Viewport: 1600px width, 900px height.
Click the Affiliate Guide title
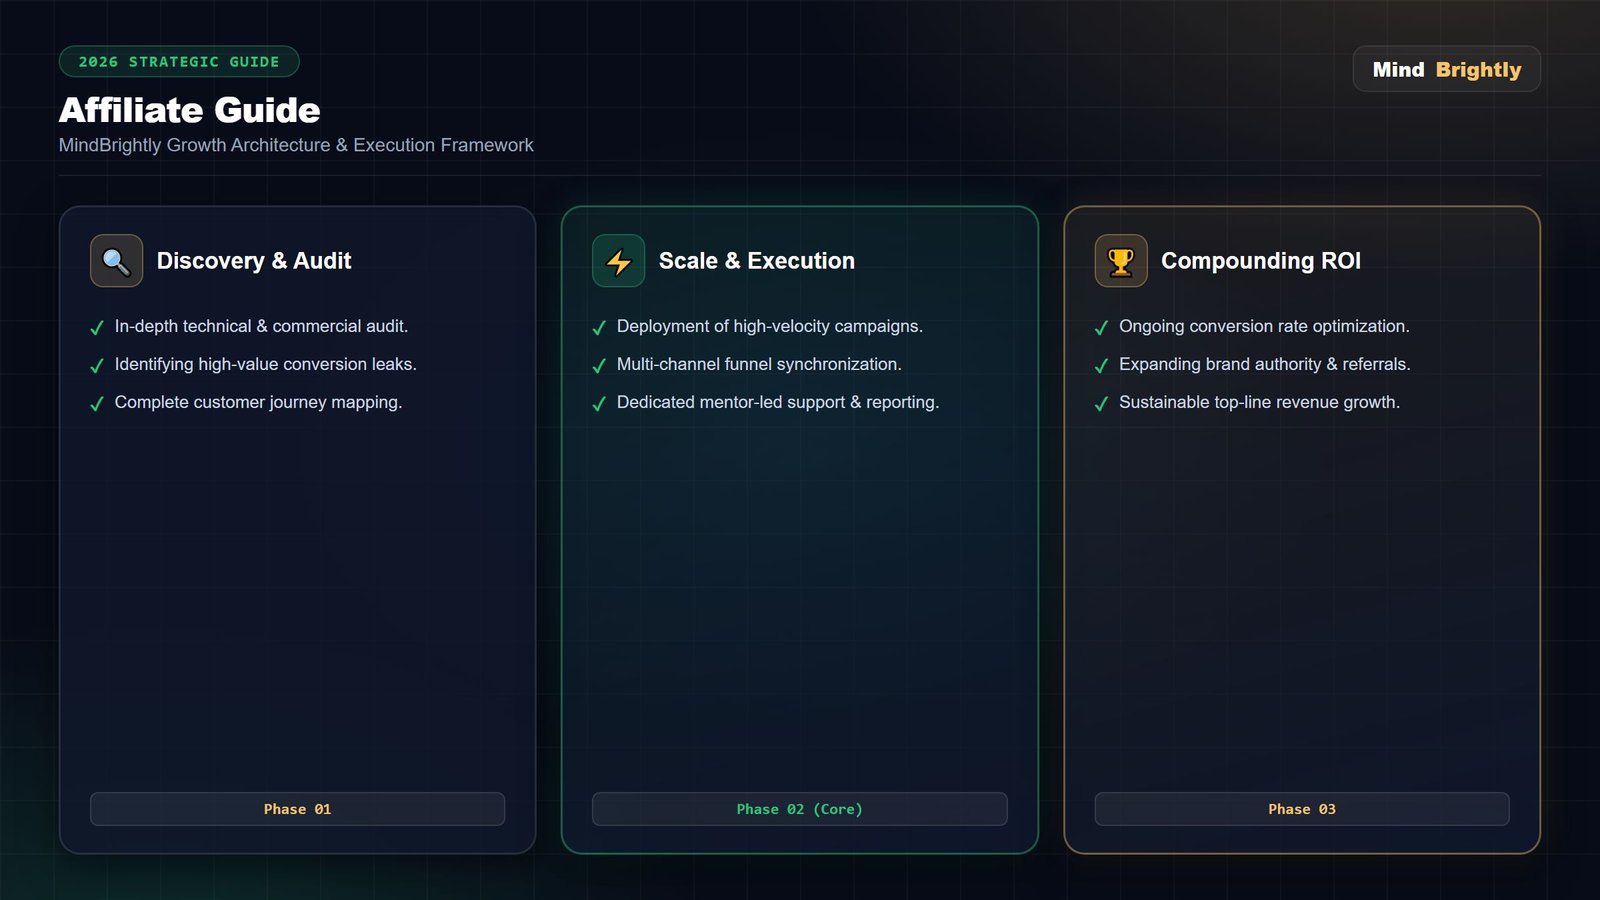[190, 110]
